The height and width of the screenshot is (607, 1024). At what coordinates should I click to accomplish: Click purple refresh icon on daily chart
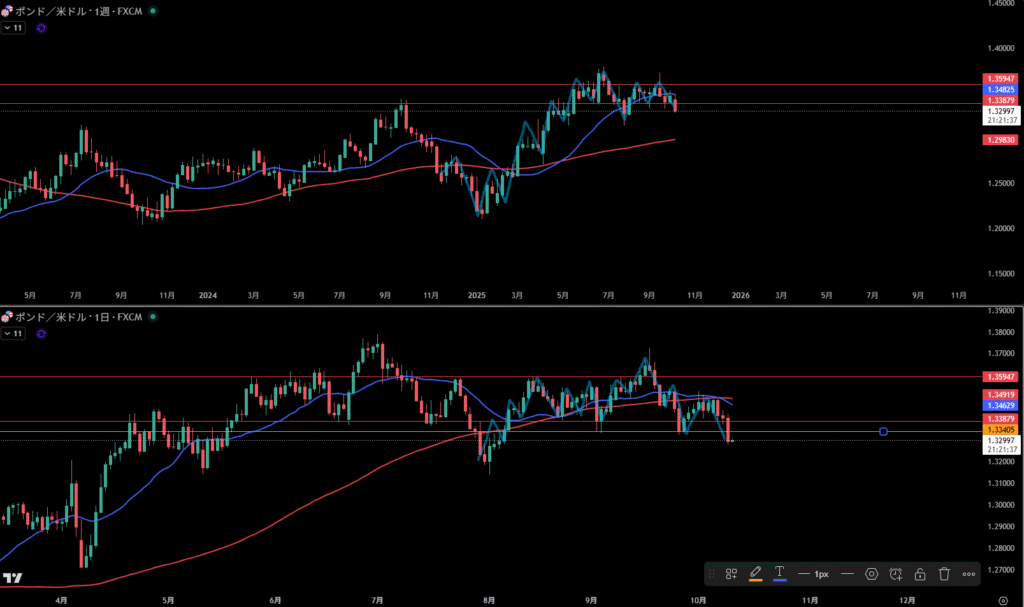(x=40, y=332)
